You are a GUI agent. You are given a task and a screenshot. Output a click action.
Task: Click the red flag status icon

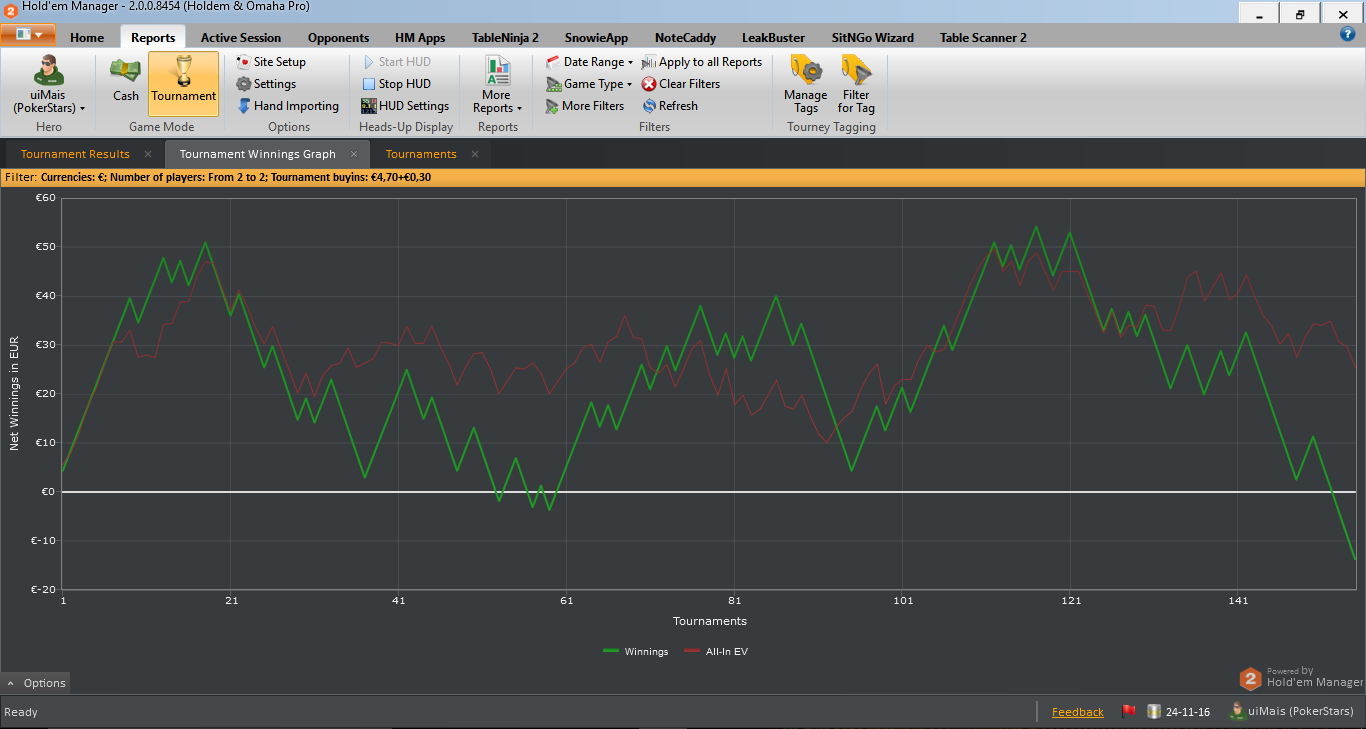[1129, 712]
